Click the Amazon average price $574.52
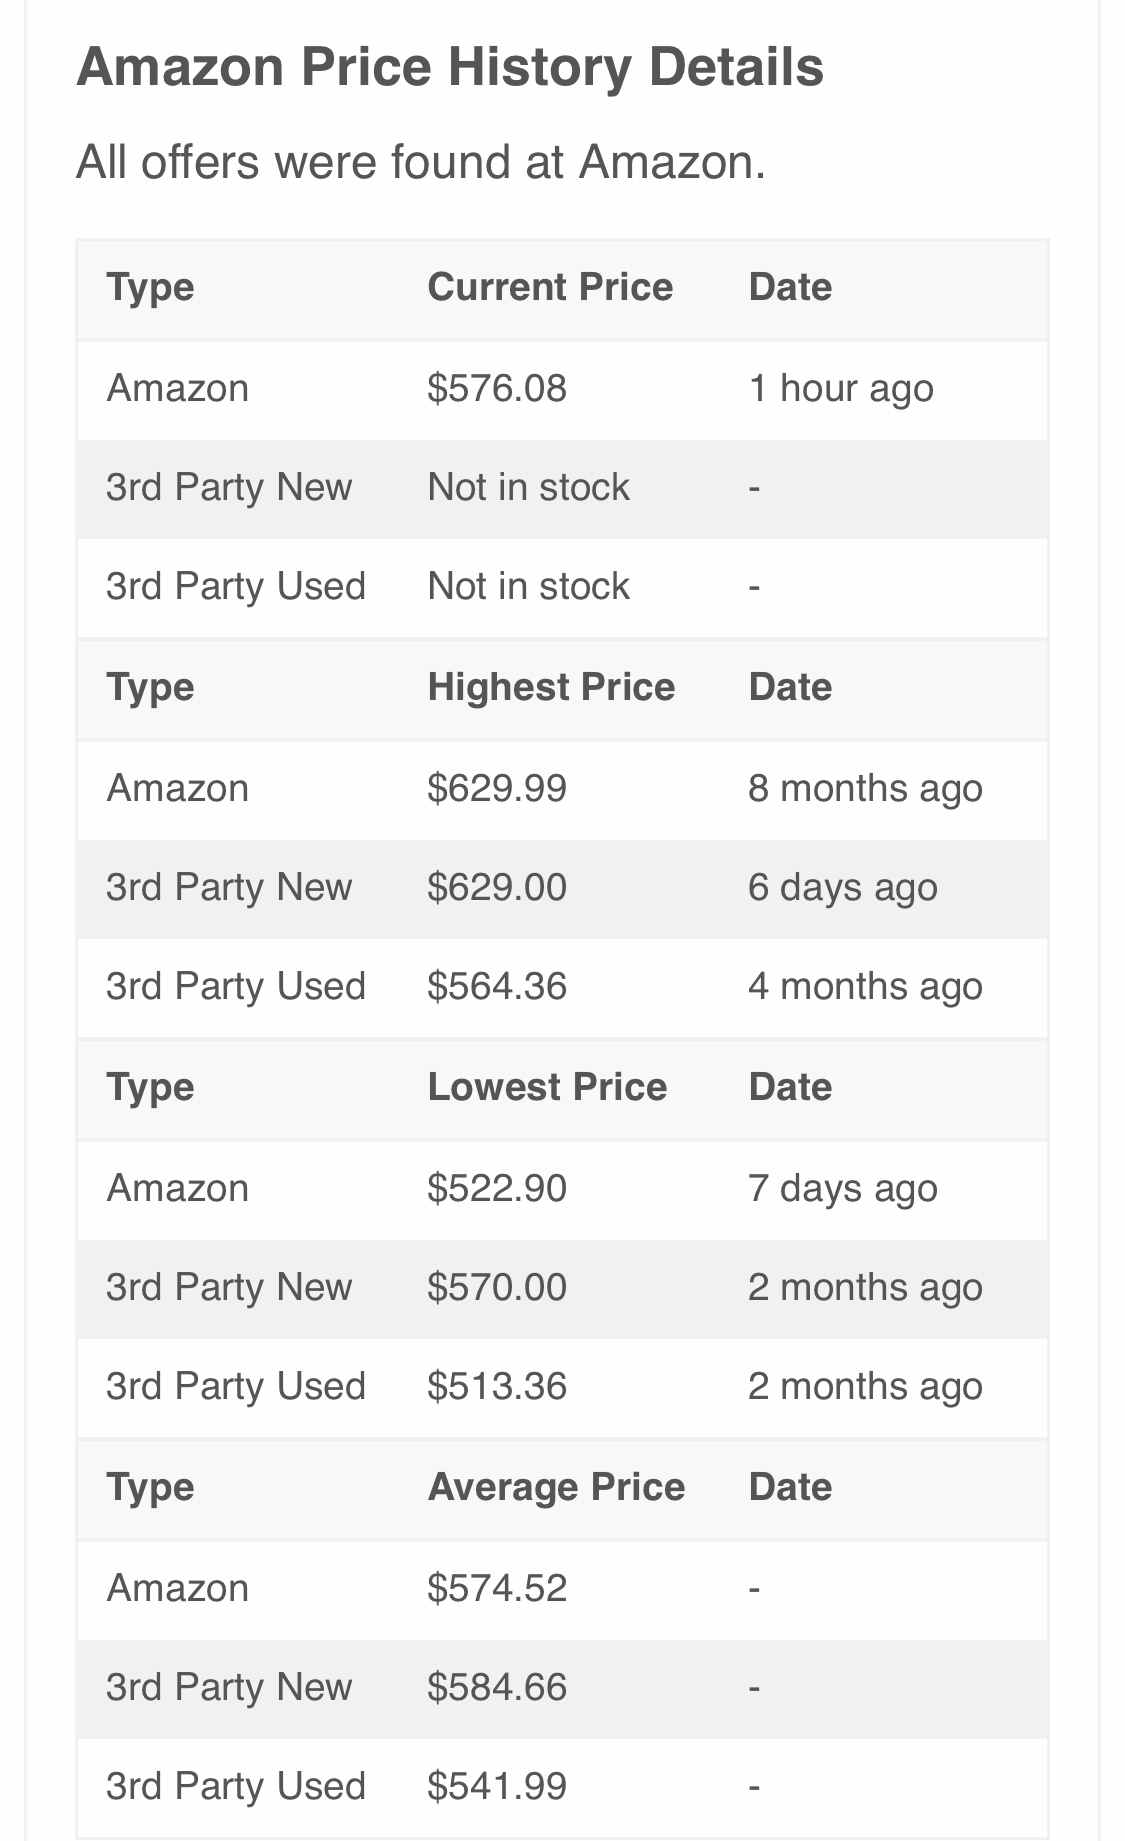This screenshot has height=1841, width=1125. point(497,1589)
